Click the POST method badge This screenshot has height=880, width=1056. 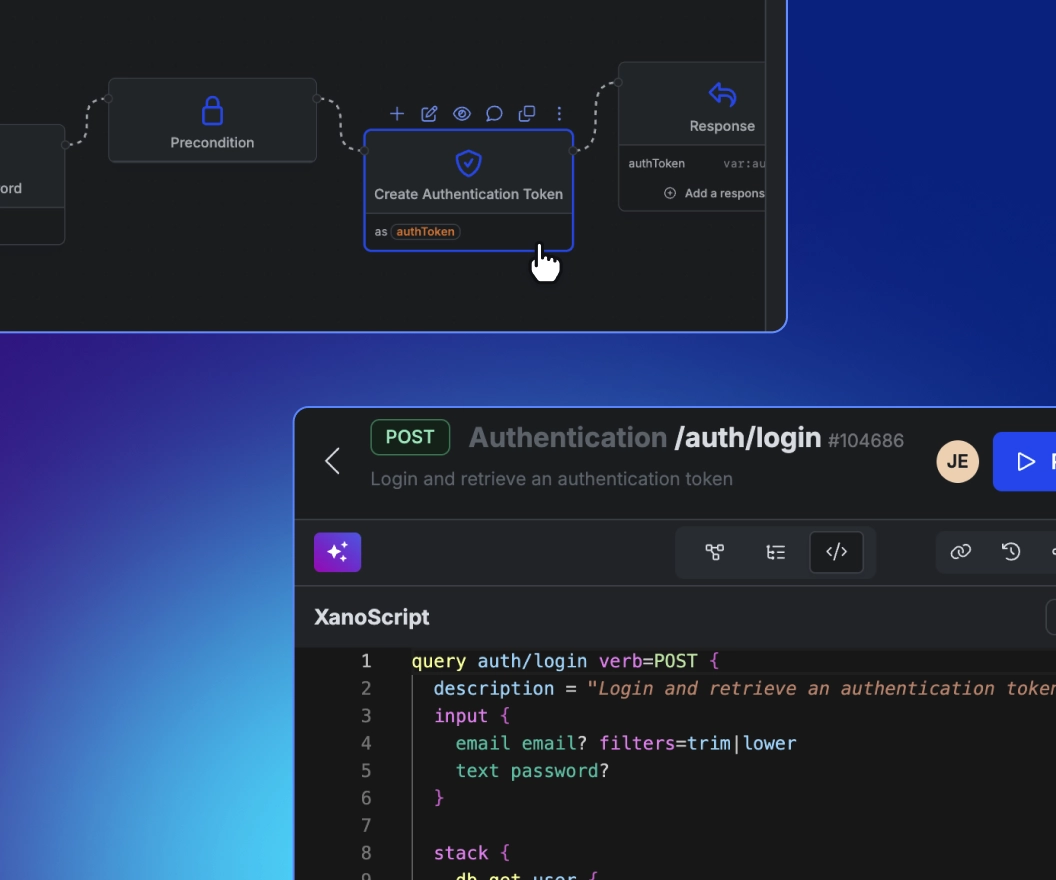[x=410, y=437]
